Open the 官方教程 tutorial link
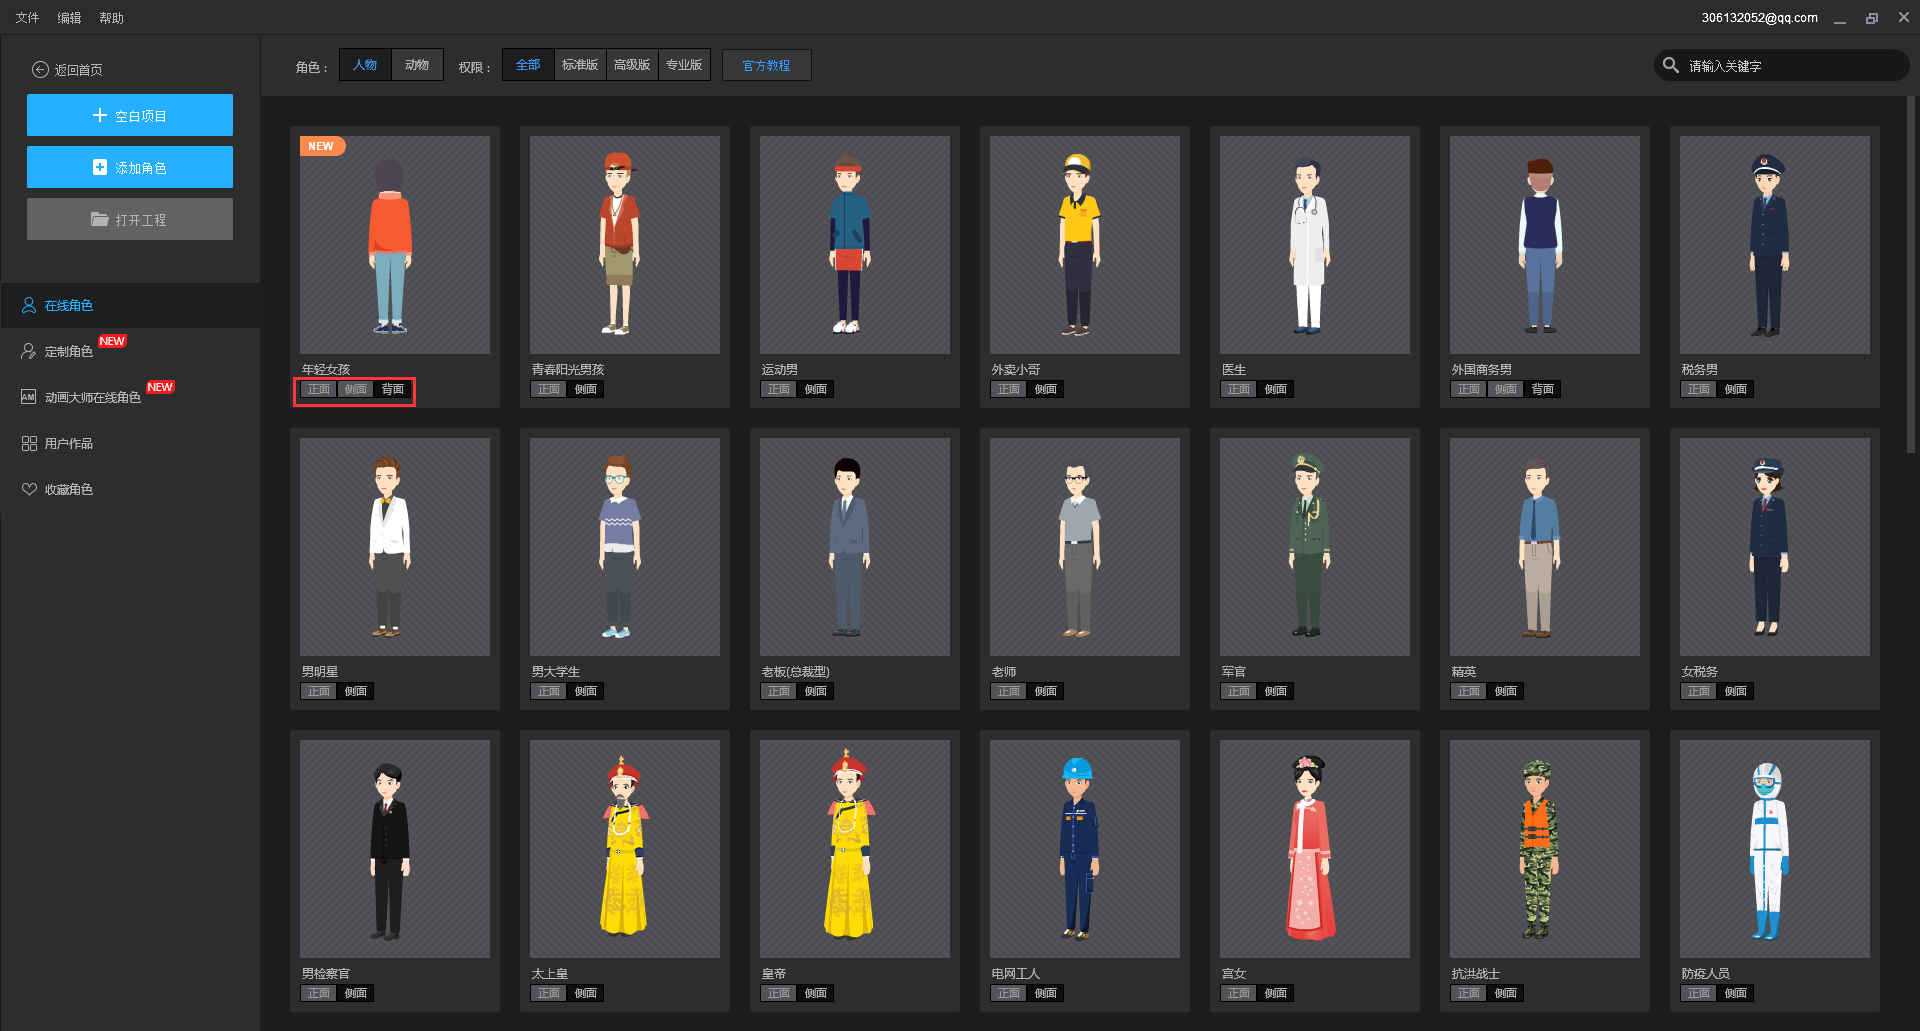Image resolution: width=1920 pixels, height=1031 pixels. point(766,65)
